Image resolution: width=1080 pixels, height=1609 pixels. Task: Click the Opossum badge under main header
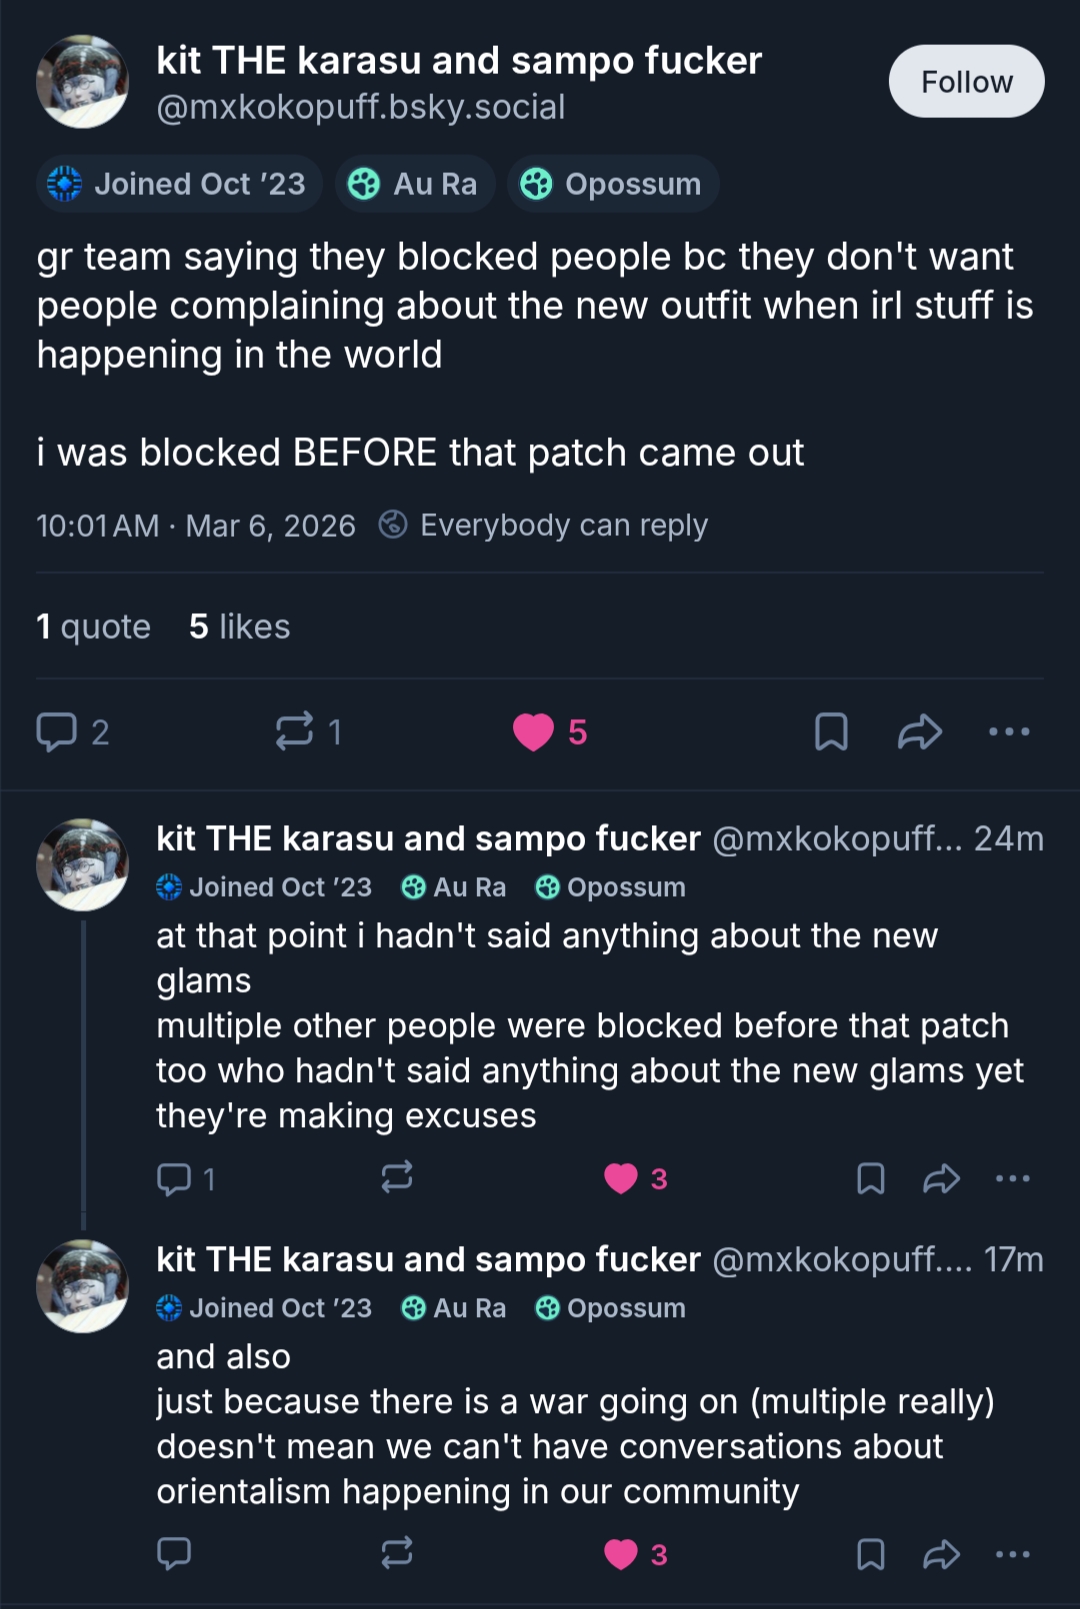click(x=612, y=184)
